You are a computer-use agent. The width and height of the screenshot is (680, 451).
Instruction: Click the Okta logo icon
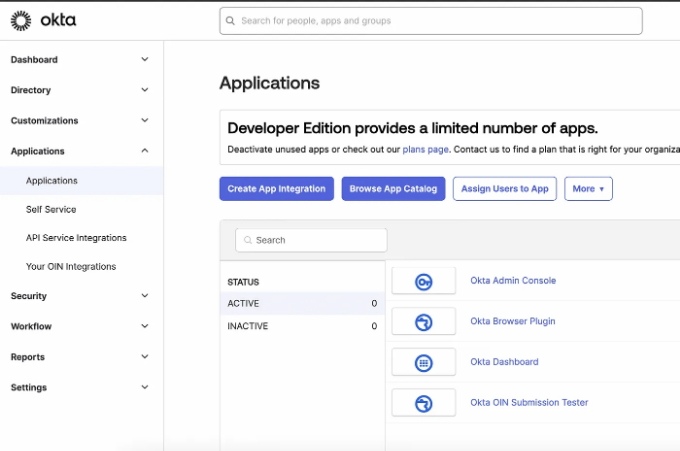21,20
